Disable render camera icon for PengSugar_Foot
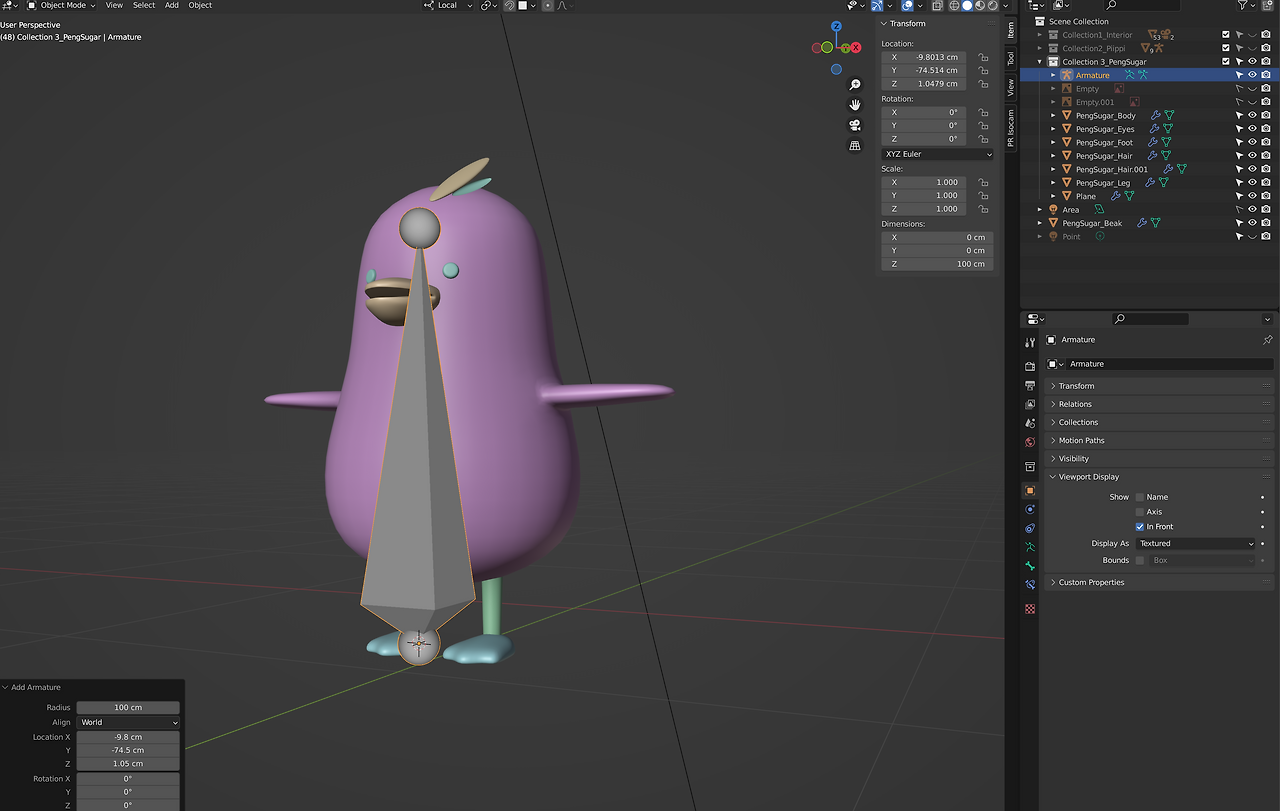Image resolution: width=1280 pixels, height=811 pixels. (x=1266, y=142)
